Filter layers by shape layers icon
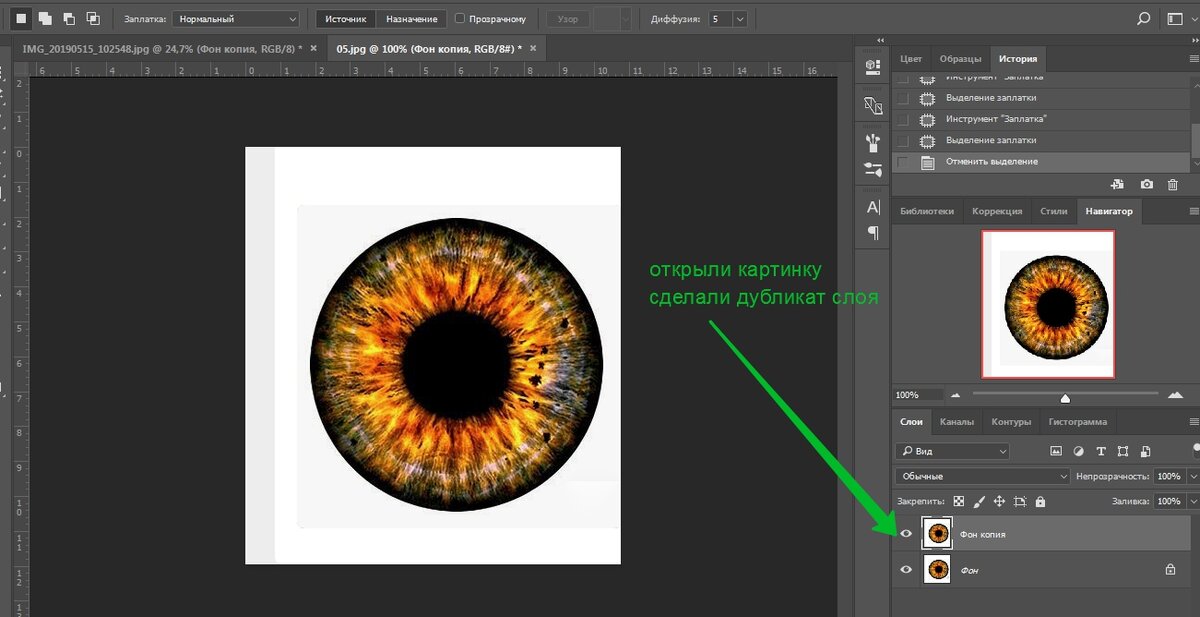Viewport: 1200px width, 617px height. (x=1123, y=451)
